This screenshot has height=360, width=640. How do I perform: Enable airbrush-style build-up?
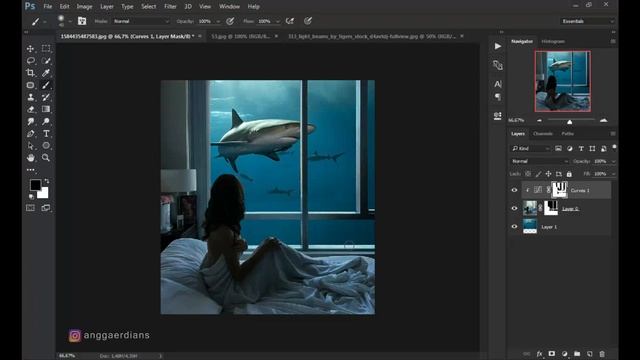(x=290, y=21)
